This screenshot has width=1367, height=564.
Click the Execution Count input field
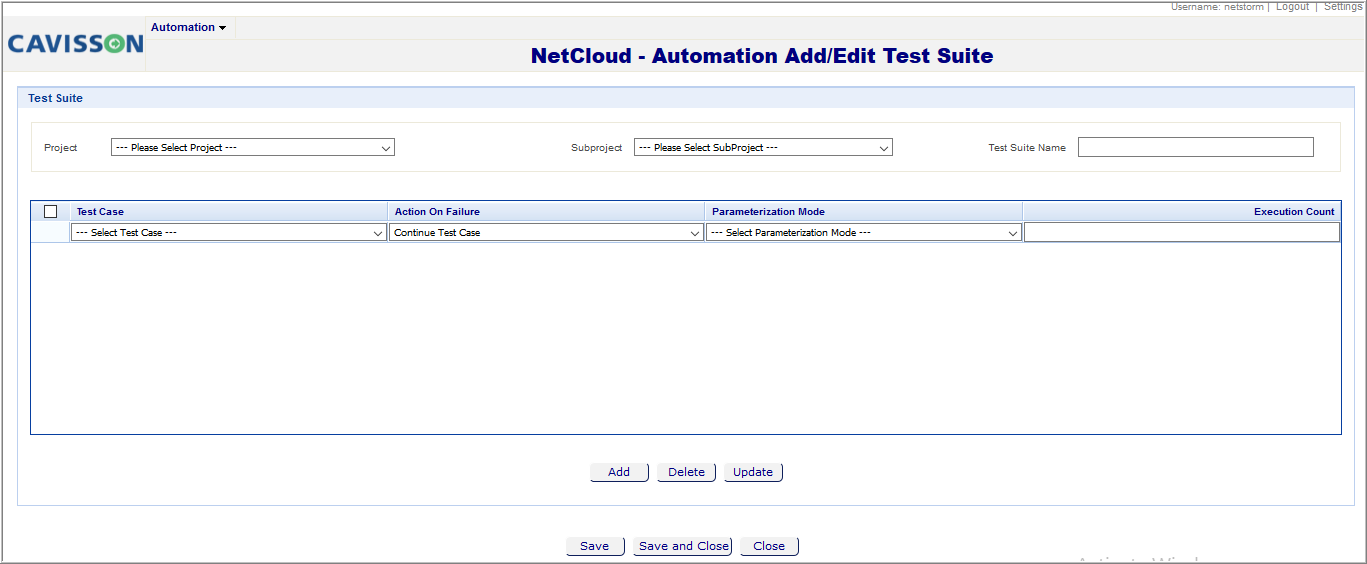tap(1181, 232)
